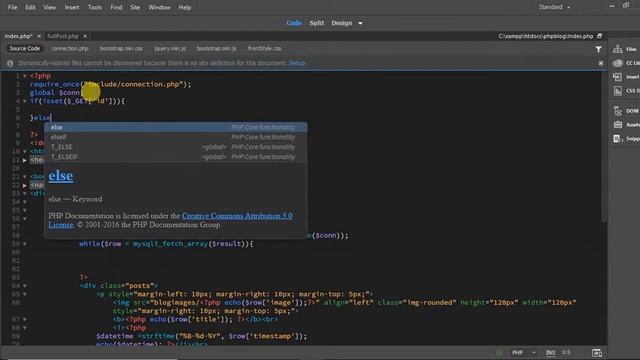Click the info icon on notification bar
This screenshot has height=360, width=640.
10,63
